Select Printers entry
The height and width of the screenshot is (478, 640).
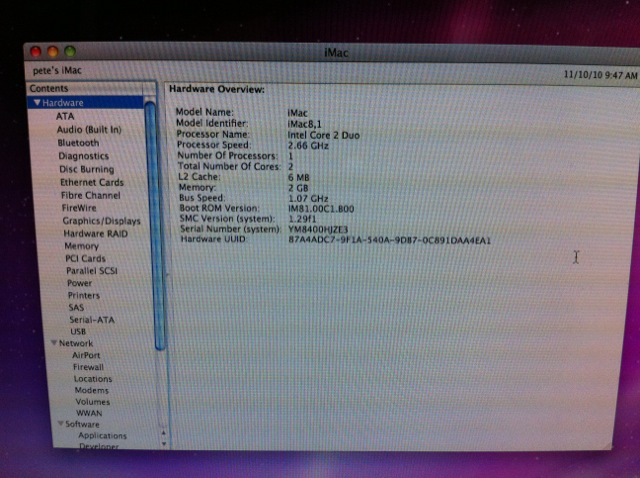(84, 295)
